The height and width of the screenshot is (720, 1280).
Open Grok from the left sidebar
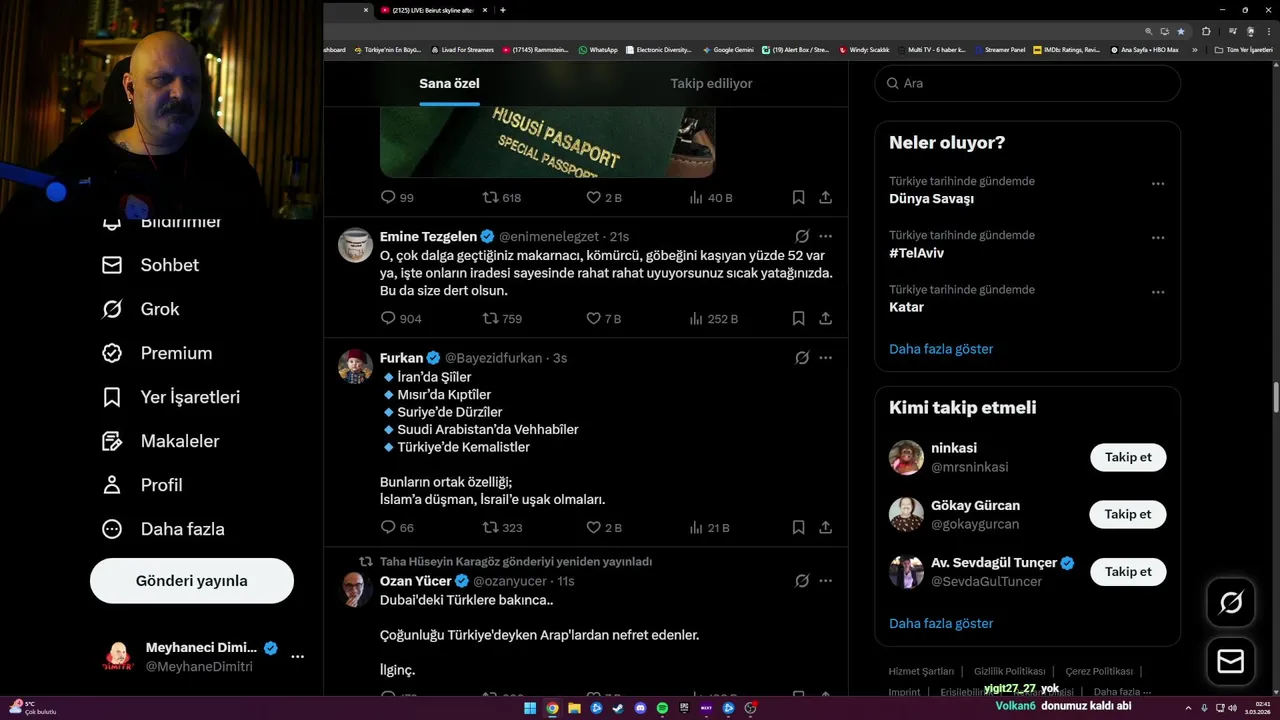pyautogui.click(x=141, y=309)
